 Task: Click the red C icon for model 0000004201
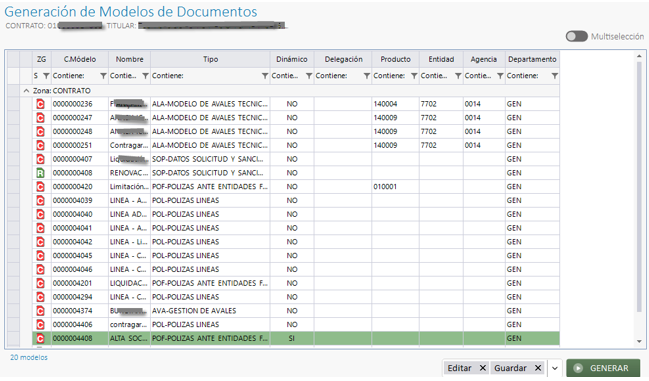[x=40, y=283]
